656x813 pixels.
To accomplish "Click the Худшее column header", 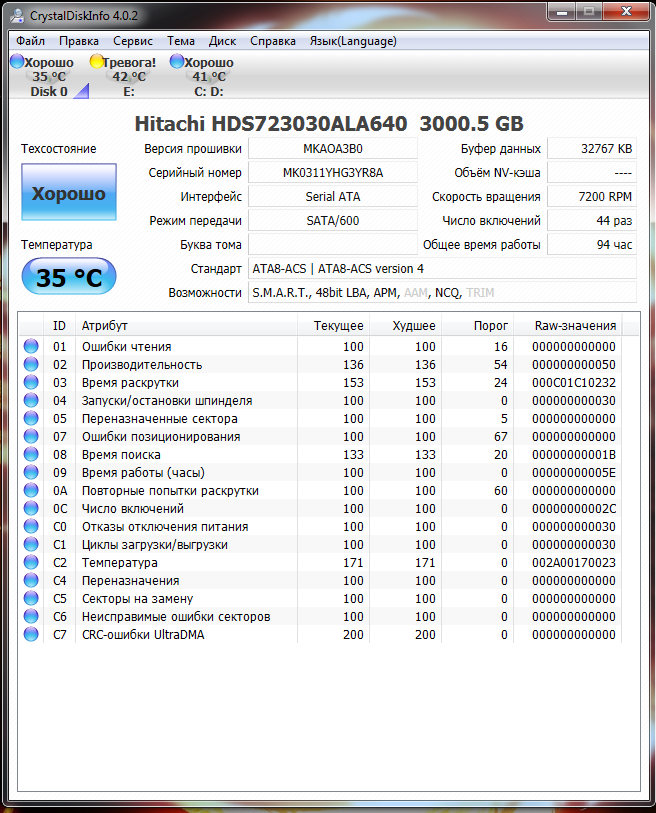I will [406, 326].
